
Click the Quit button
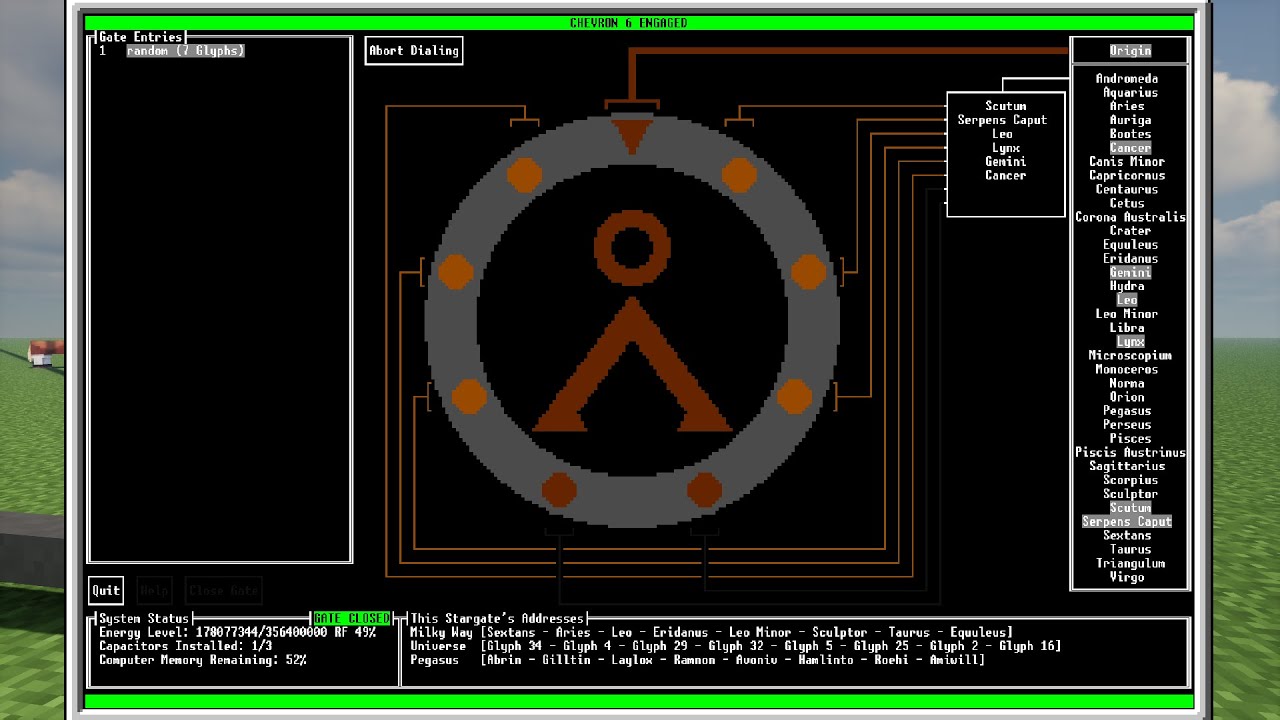coord(106,590)
